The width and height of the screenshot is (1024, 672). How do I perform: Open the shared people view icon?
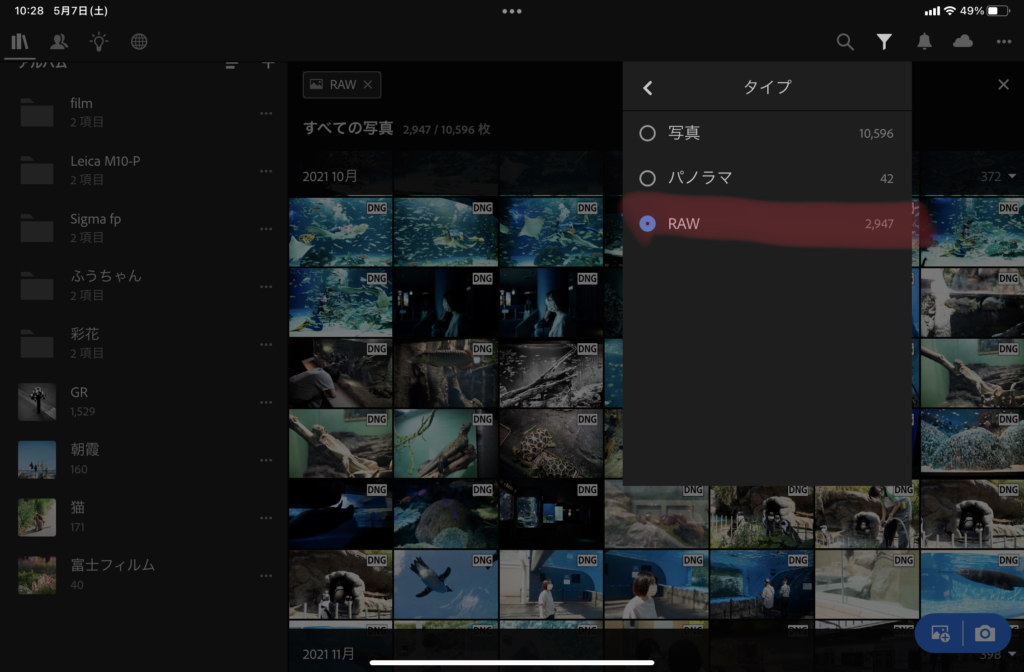[x=59, y=42]
